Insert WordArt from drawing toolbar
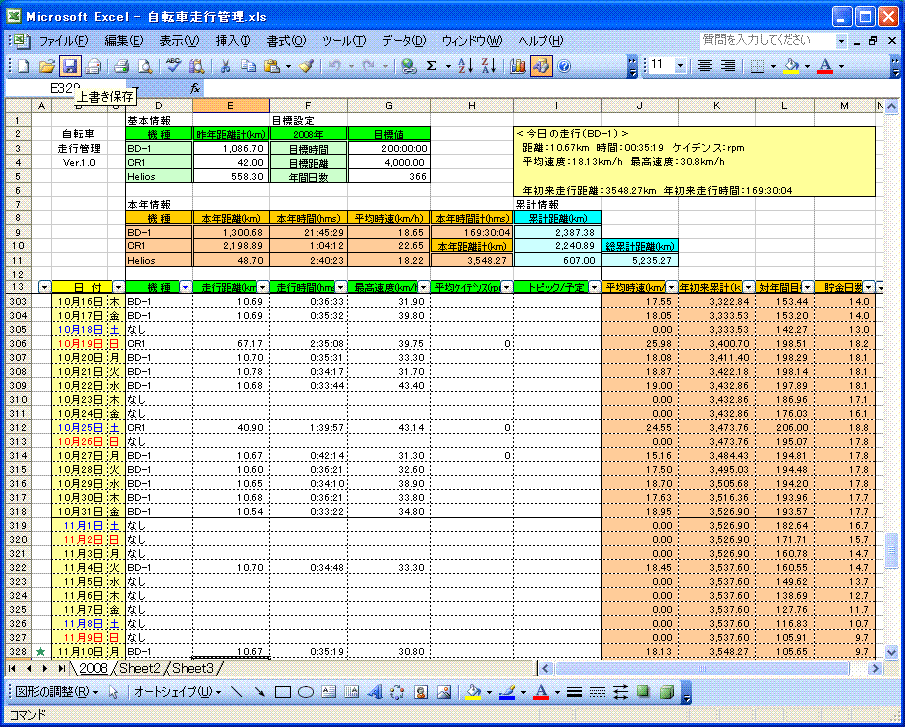Image resolution: width=905 pixels, height=727 pixels. [375, 692]
